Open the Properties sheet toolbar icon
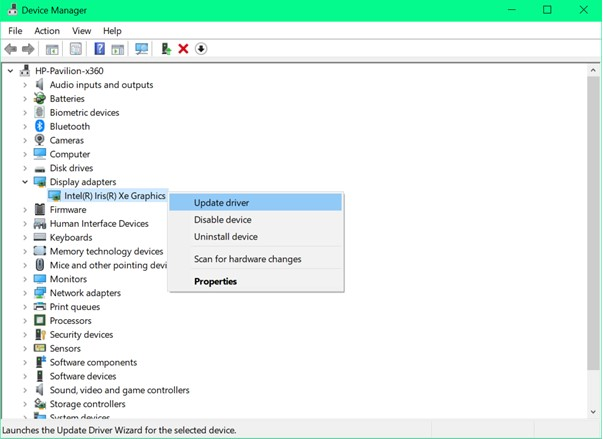603x439 pixels. (76, 49)
